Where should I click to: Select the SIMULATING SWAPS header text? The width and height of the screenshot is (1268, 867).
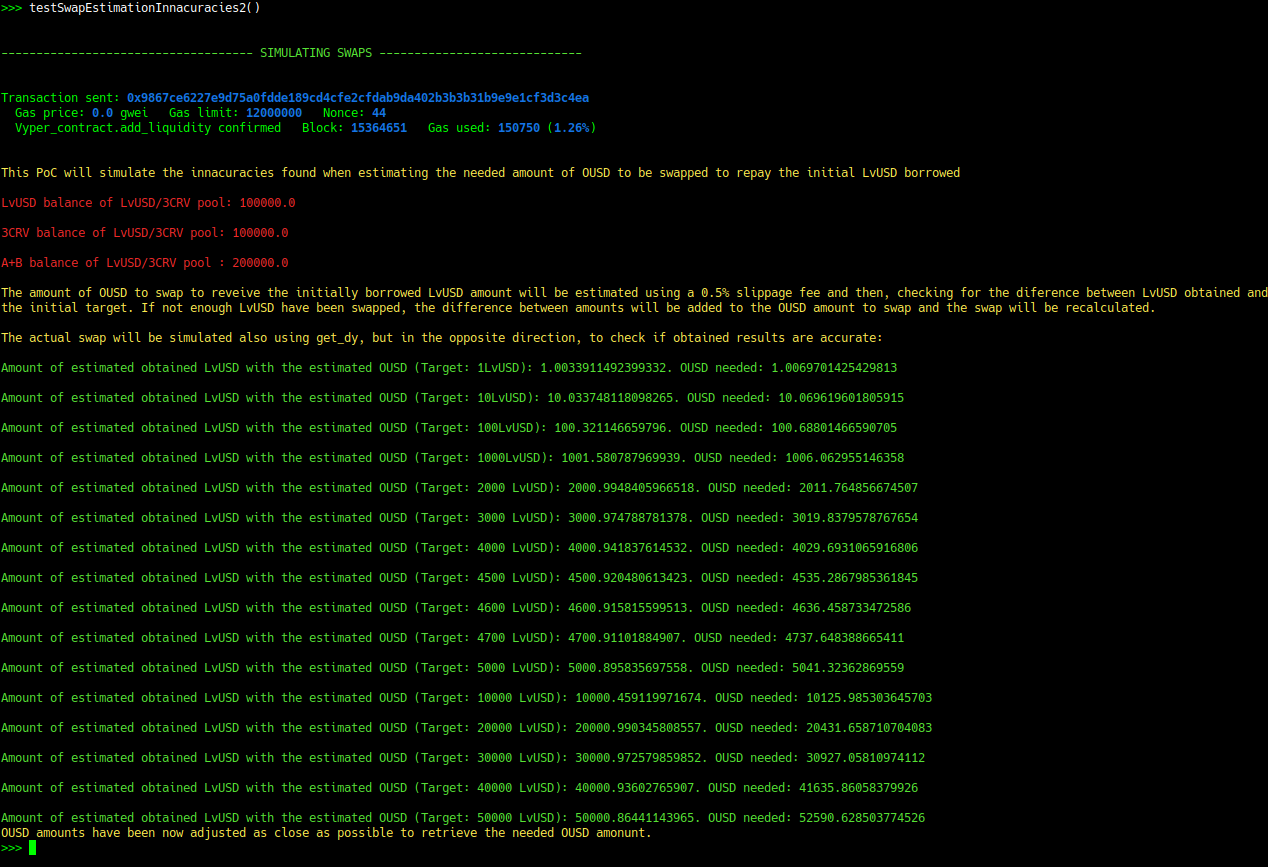(316, 53)
